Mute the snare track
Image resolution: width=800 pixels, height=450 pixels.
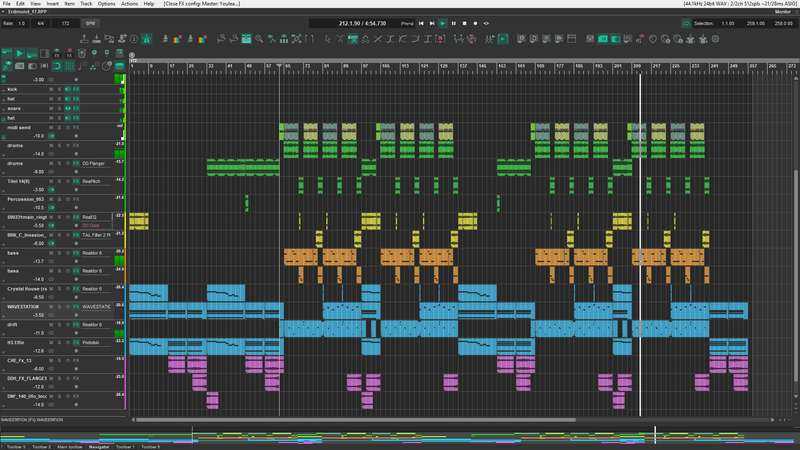(x=51, y=108)
